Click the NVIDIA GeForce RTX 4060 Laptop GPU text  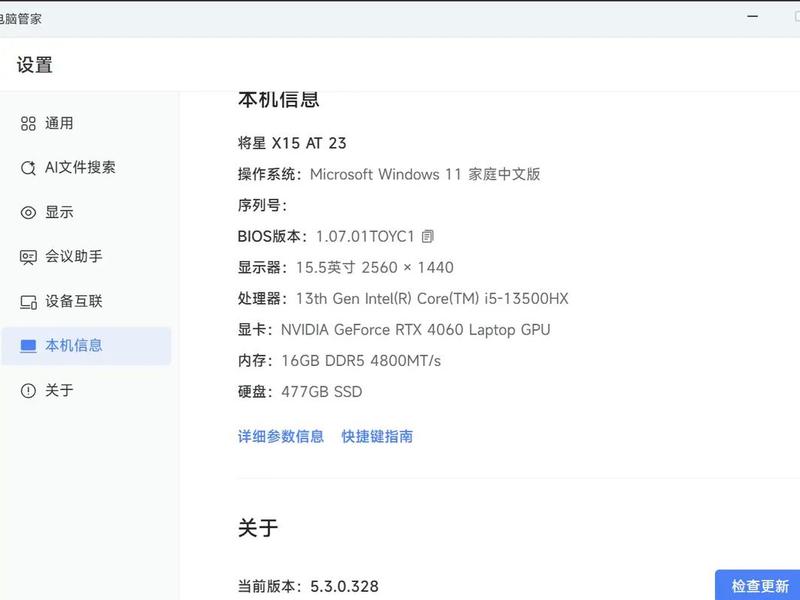415,330
